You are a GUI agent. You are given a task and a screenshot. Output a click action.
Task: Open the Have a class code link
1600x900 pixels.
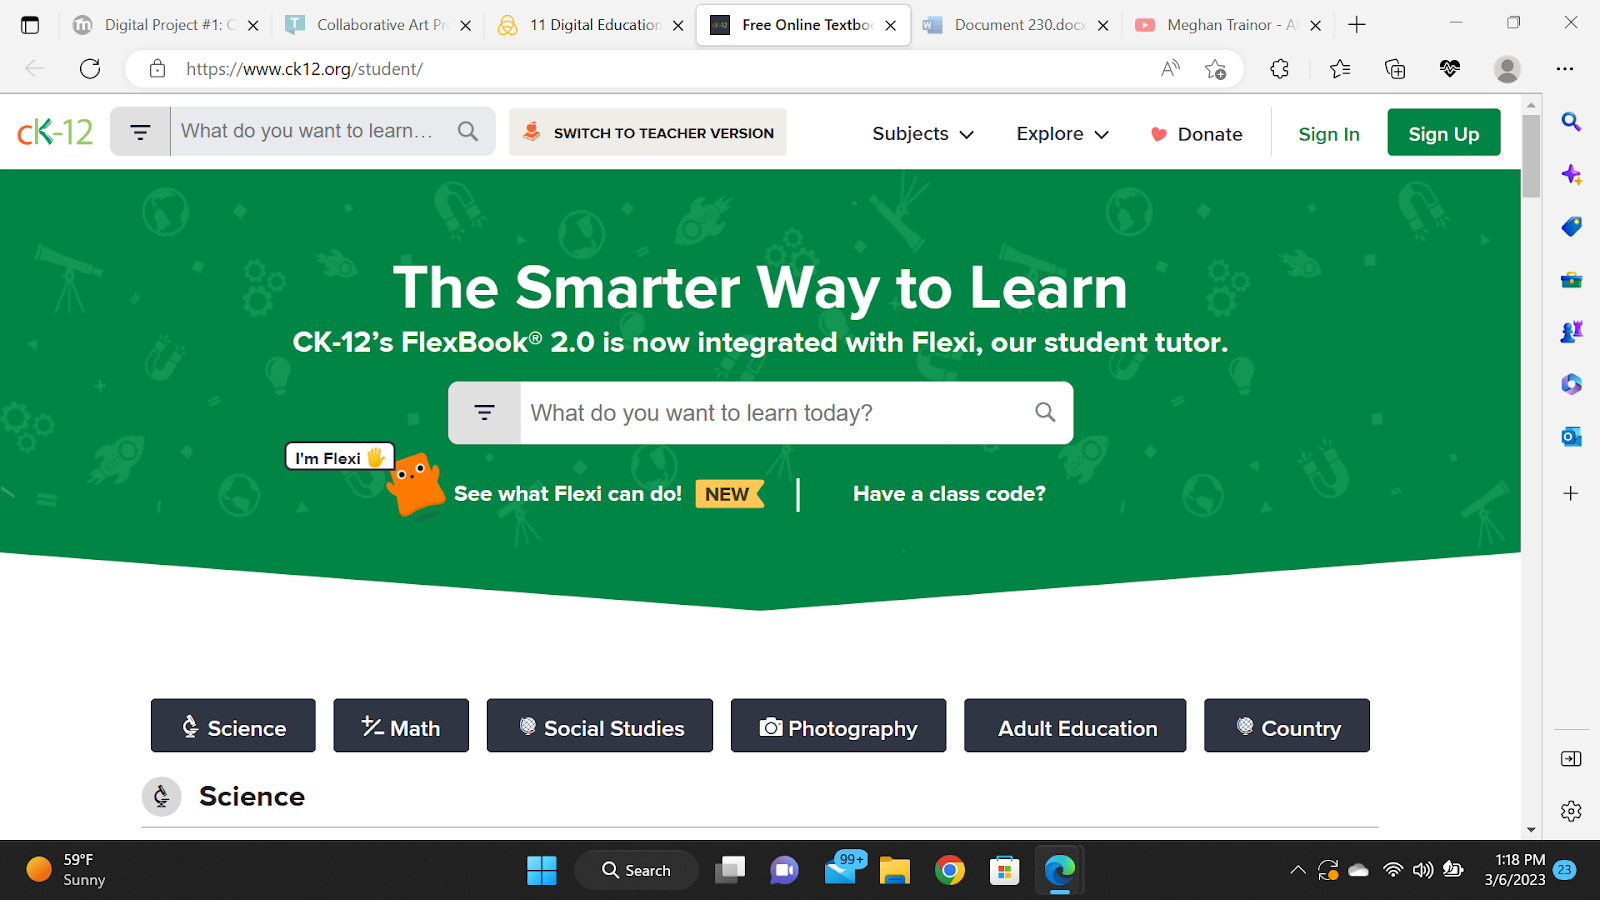(x=949, y=494)
